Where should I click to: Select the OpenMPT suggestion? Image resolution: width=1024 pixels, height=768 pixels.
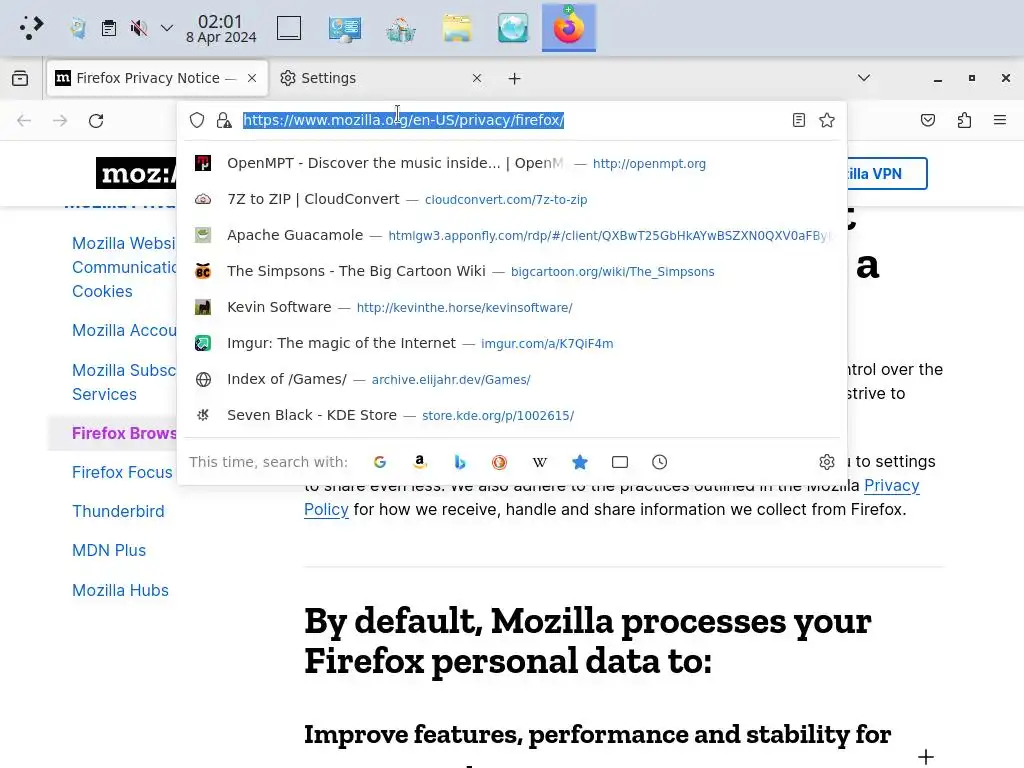[x=512, y=163]
